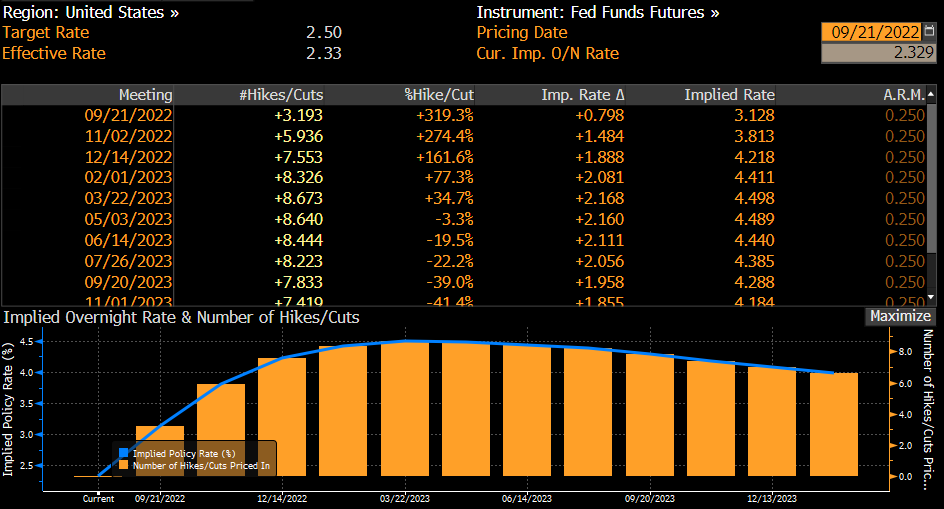Select the 05/03/2023 meeting row date
The width and height of the screenshot is (944, 509).
128,219
